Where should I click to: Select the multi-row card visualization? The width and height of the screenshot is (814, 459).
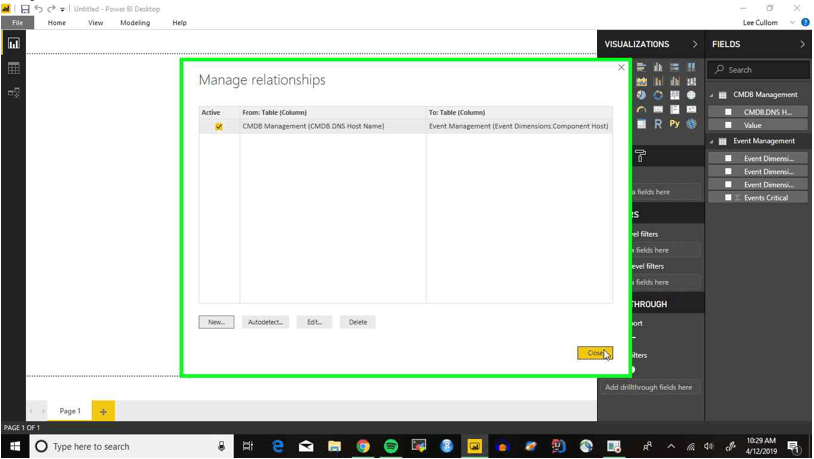coord(674,110)
